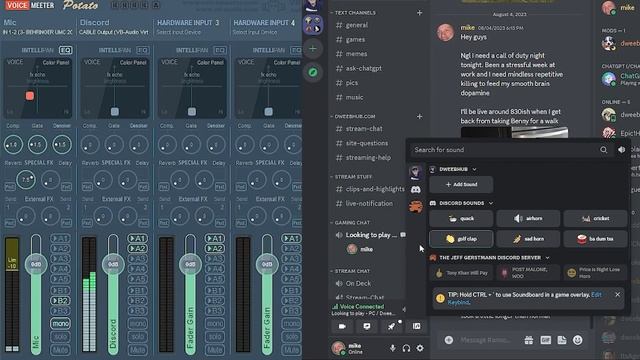Image resolution: width=640 pixels, height=360 pixels.
Task: Click Add Sound button
Action: [x=461, y=184]
